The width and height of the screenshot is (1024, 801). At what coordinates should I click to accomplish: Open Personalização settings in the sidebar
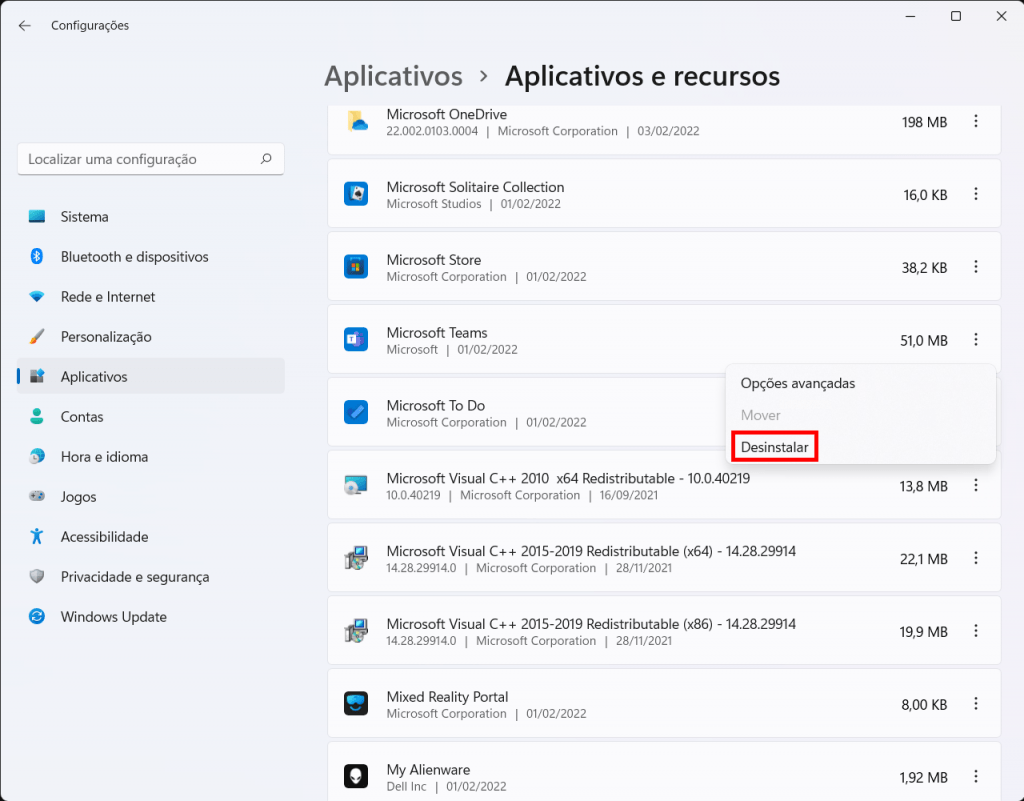click(x=106, y=337)
